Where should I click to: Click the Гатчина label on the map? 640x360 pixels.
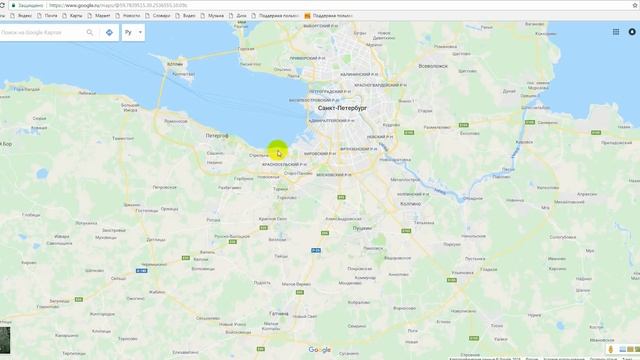pyautogui.click(x=279, y=313)
